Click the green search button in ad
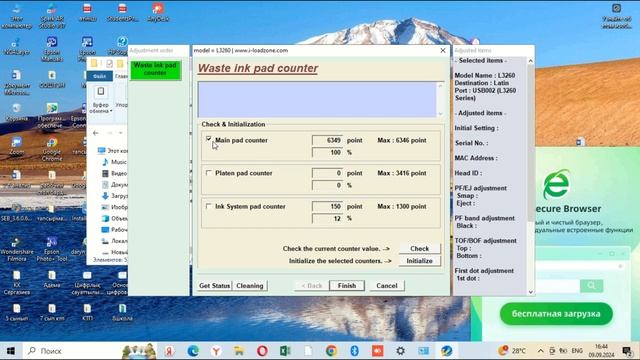 [591, 286]
